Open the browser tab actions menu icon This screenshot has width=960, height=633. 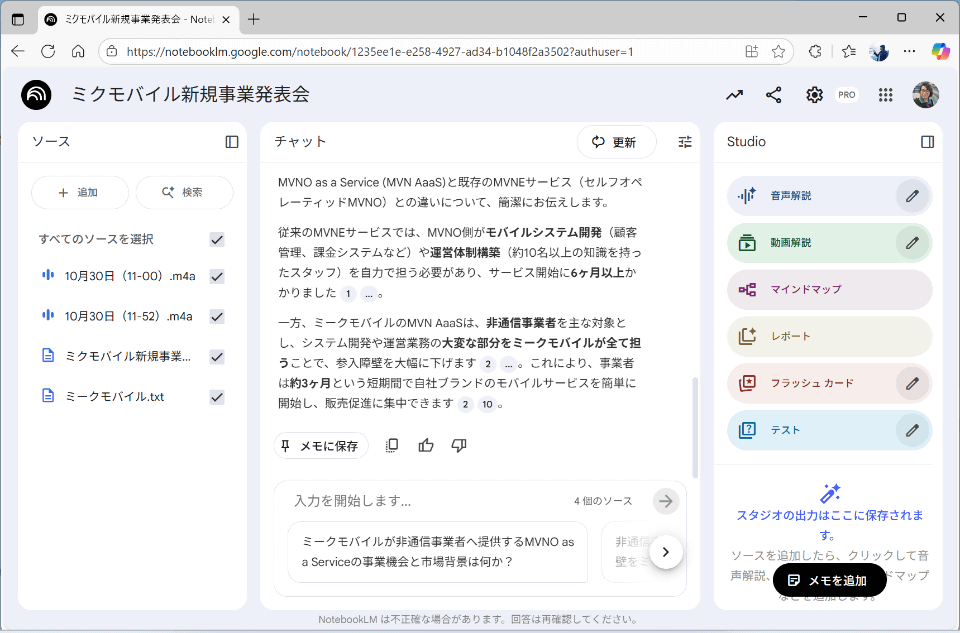[18, 20]
